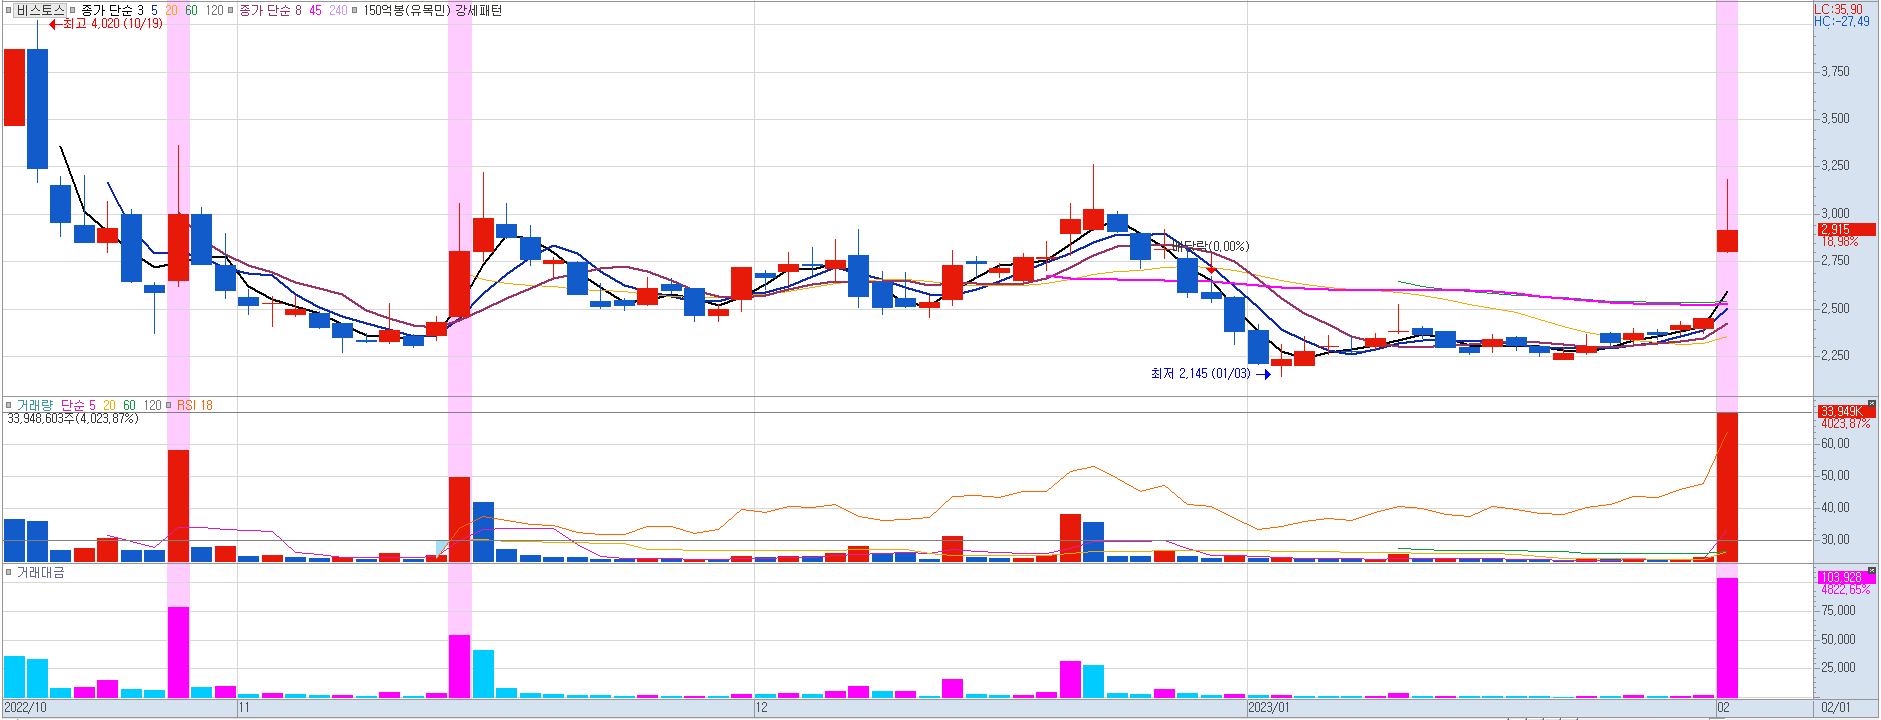
Task: Click the square marker before 거래대금
Action: 9,572
